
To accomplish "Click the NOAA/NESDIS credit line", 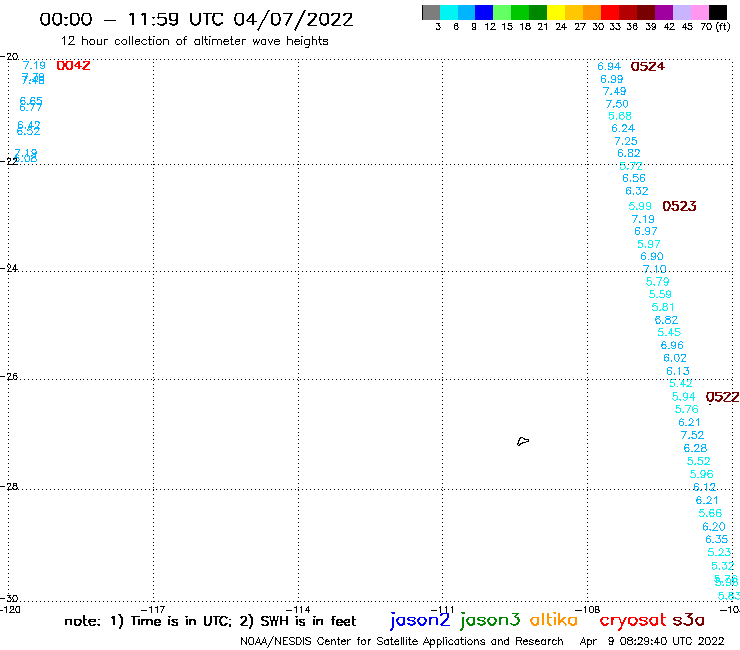I will pyautogui.click(x=402, y=642).
